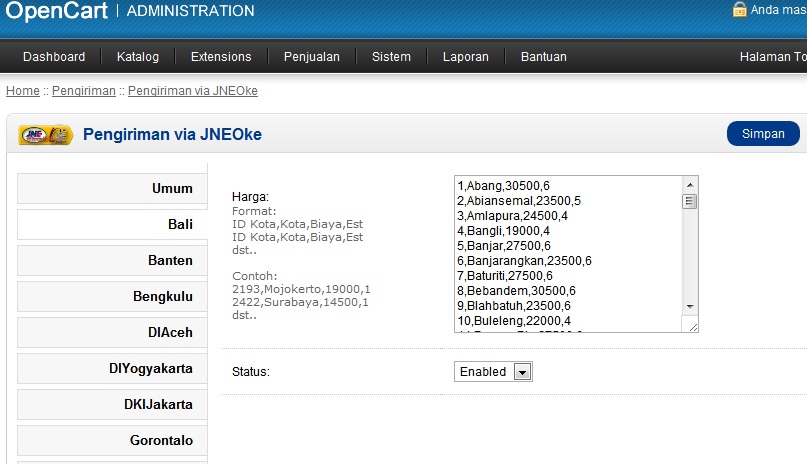Click the JNE logo beside page title
The image size is (807, 464).
45,135
